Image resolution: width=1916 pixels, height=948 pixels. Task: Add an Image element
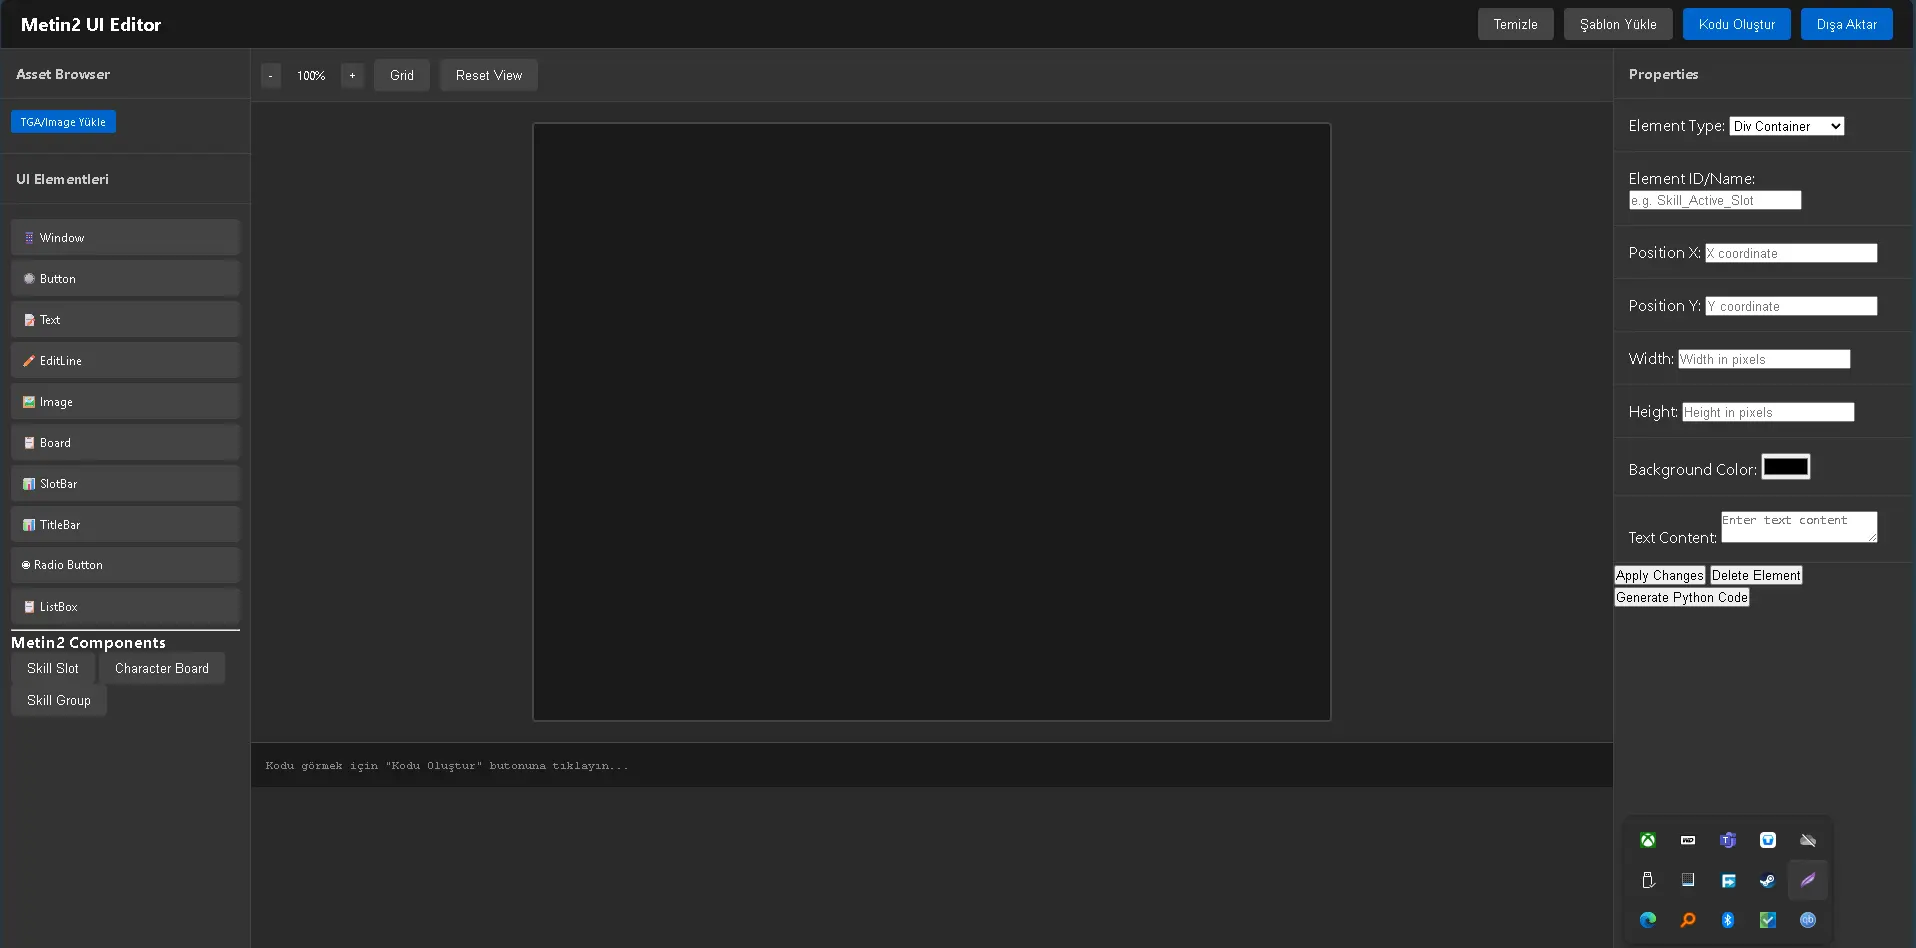[125, 402]
